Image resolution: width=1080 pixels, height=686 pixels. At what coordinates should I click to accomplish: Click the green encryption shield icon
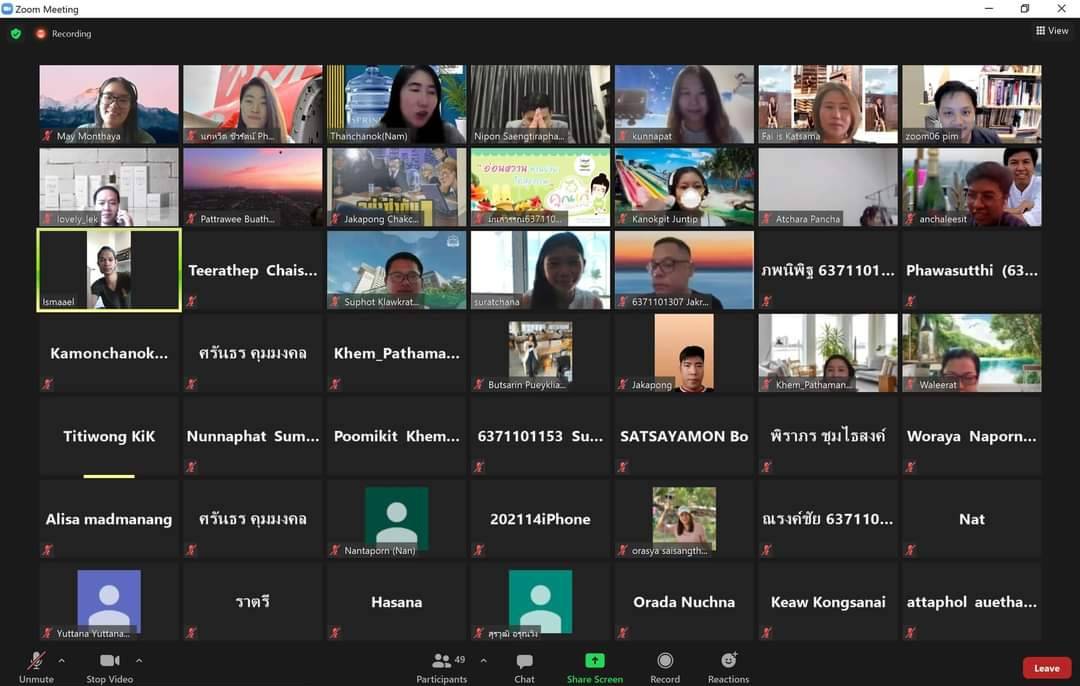click(16, 34)
